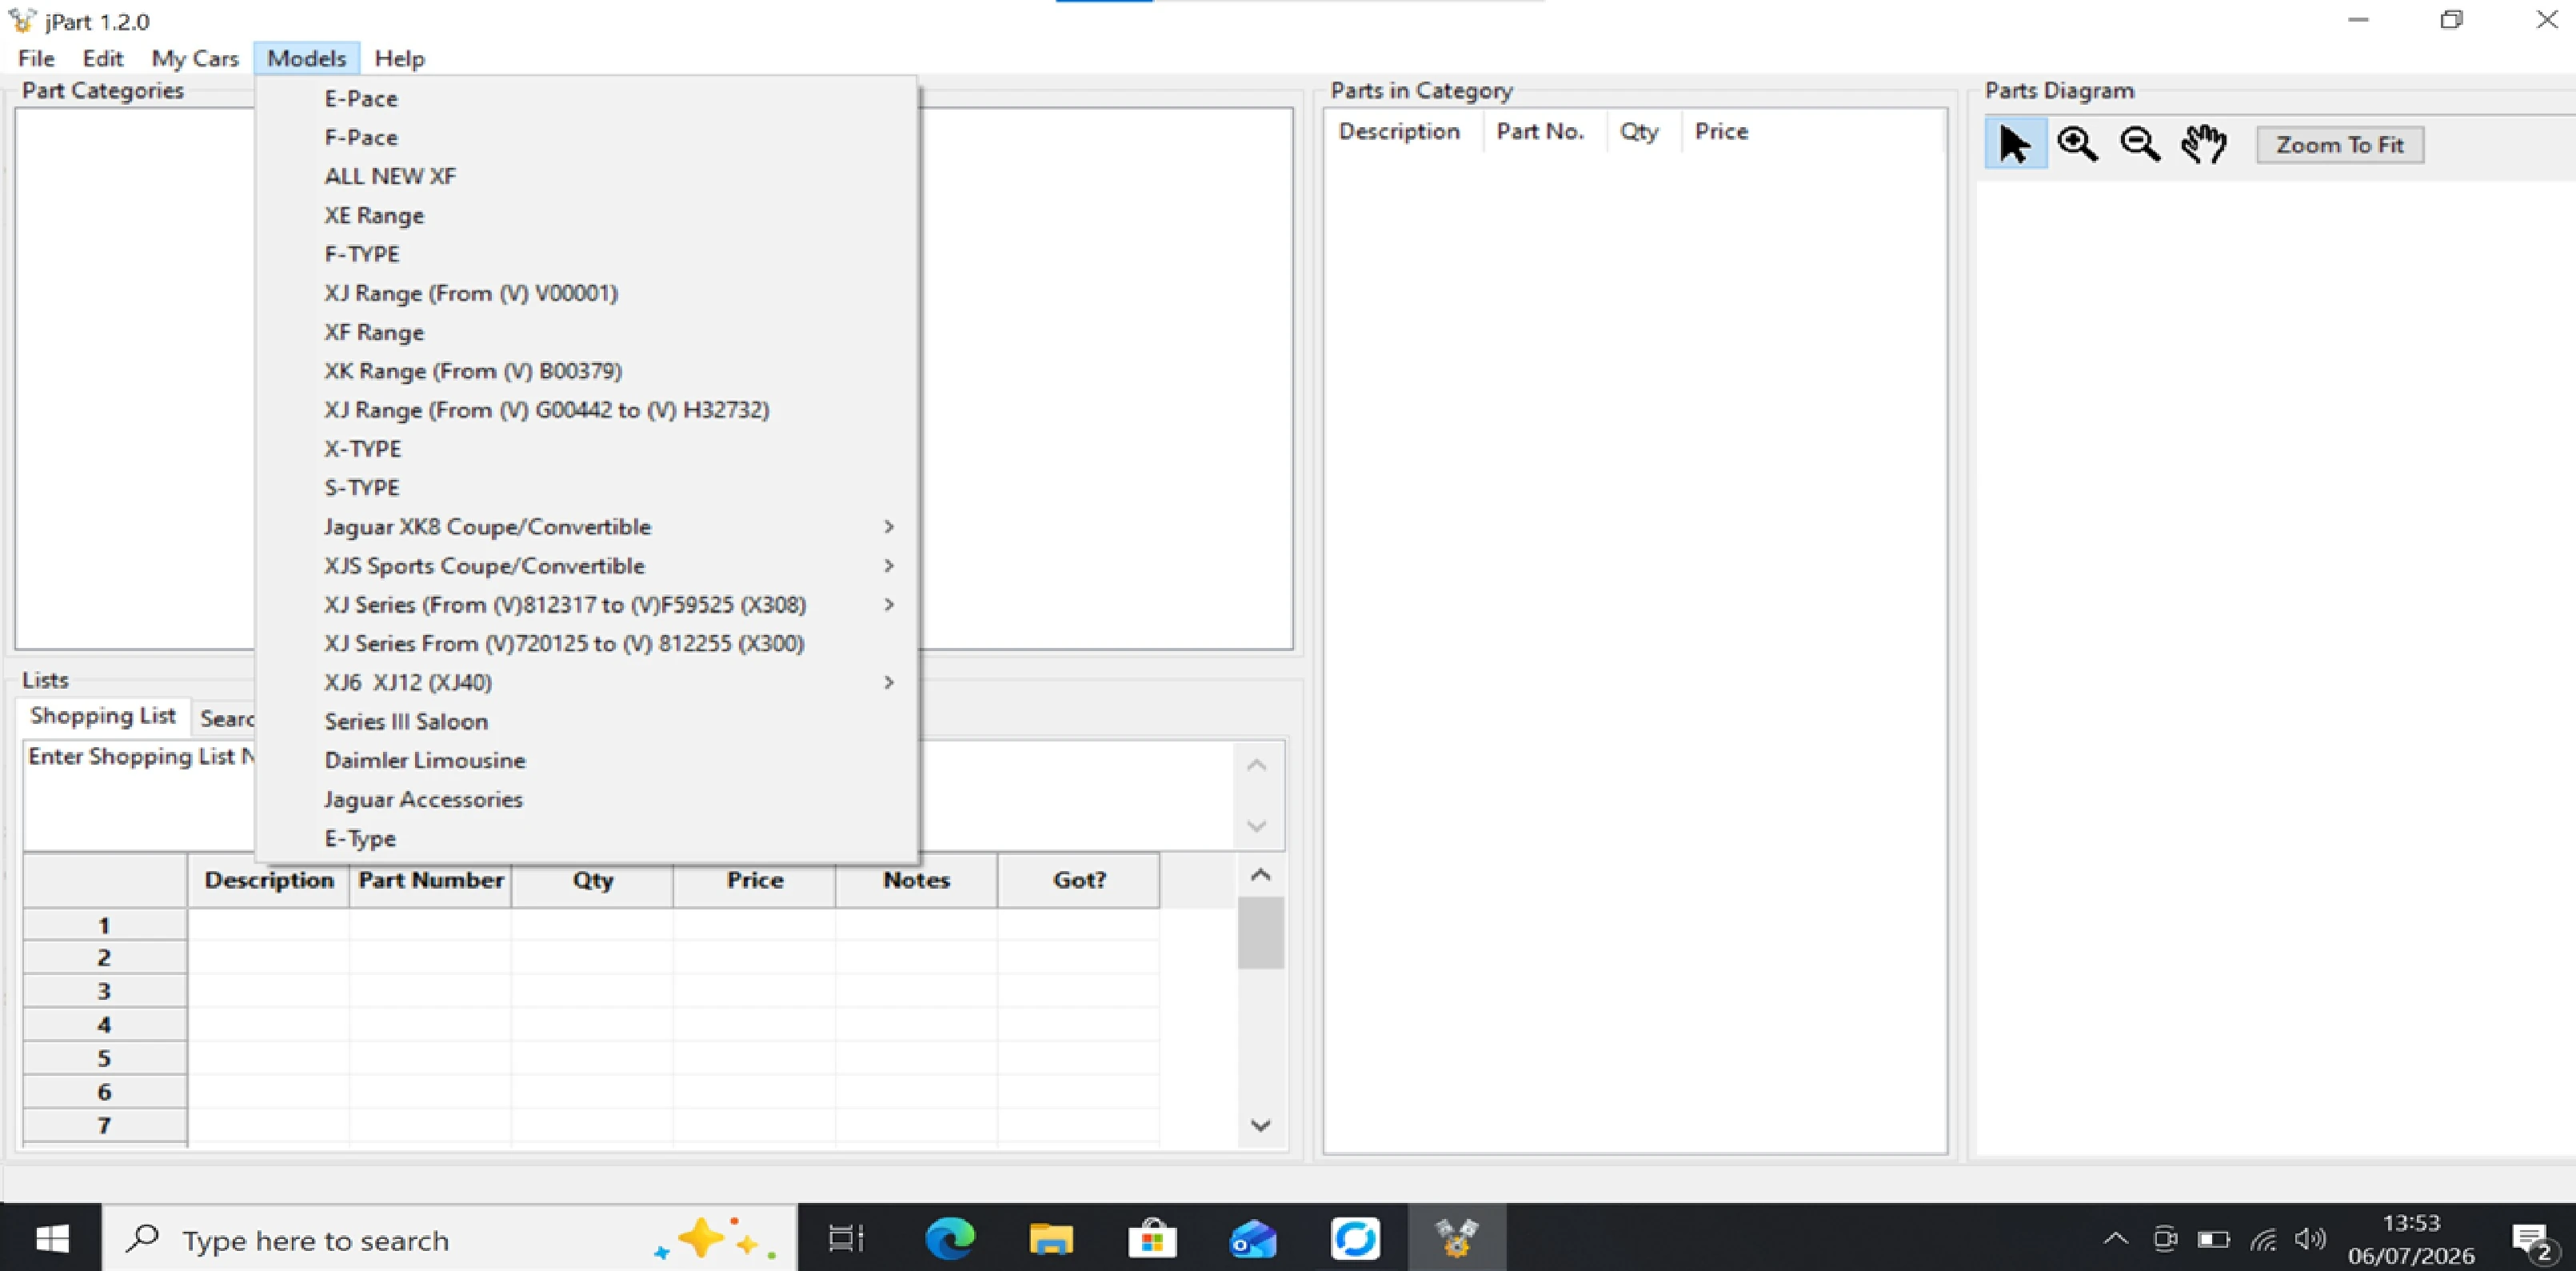The height and width of the screenshot is (1271, 2576).
Task: Pick XJ Range G00442 to H32732 entry
Action: coord(587,410)
